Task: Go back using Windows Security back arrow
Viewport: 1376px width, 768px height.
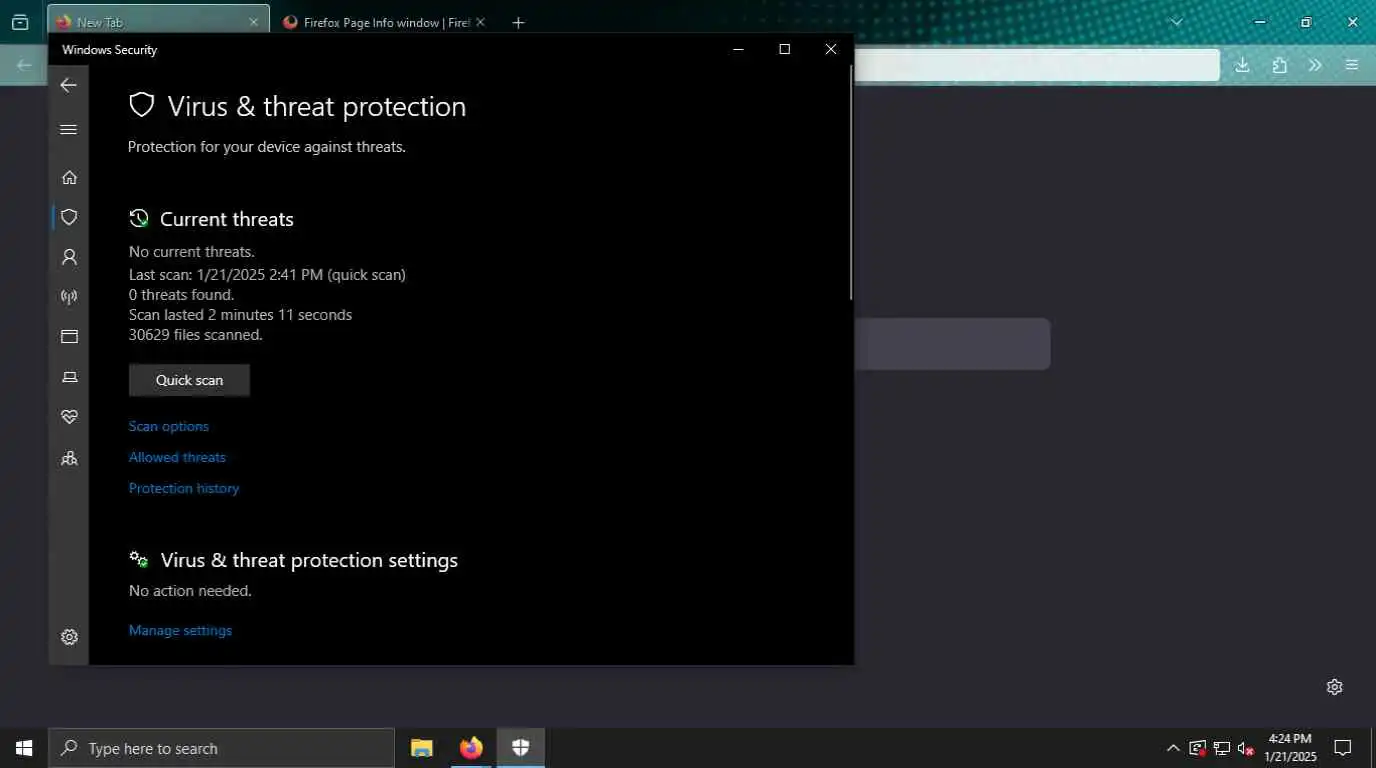Action: pyautogui.click(x=68, y=86)
